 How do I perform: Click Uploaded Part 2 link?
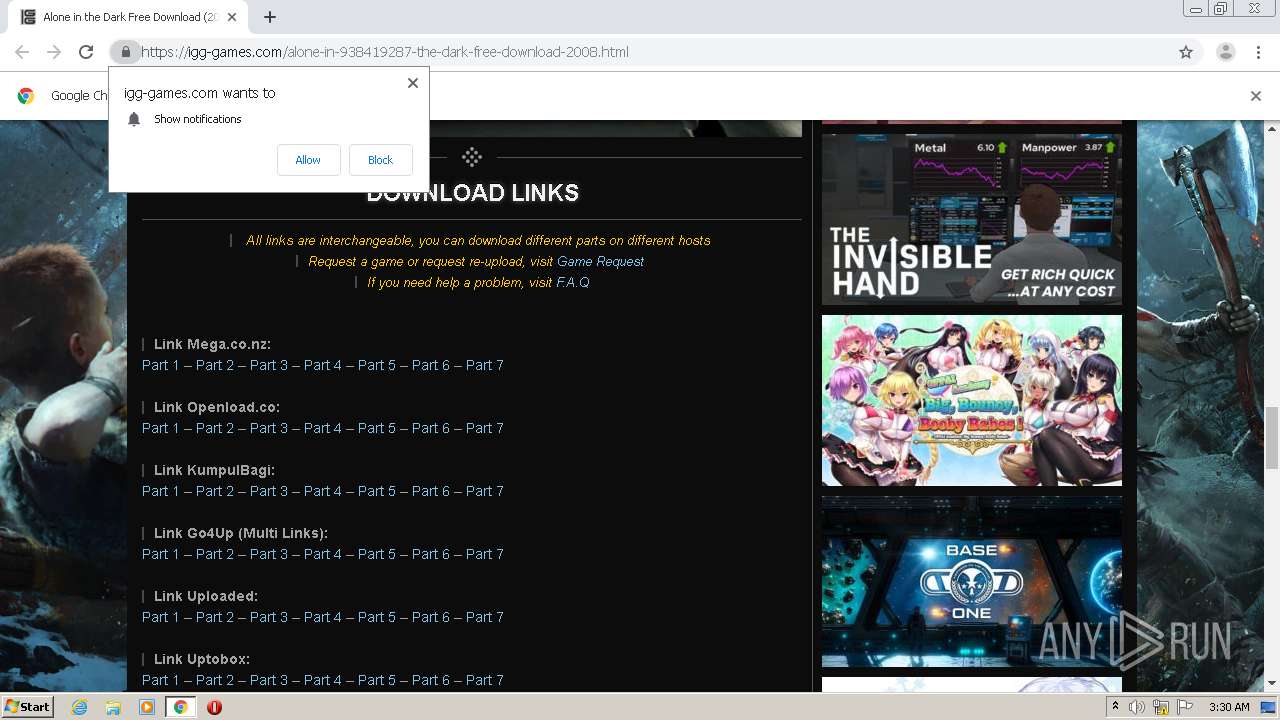(x=215, y=617)
